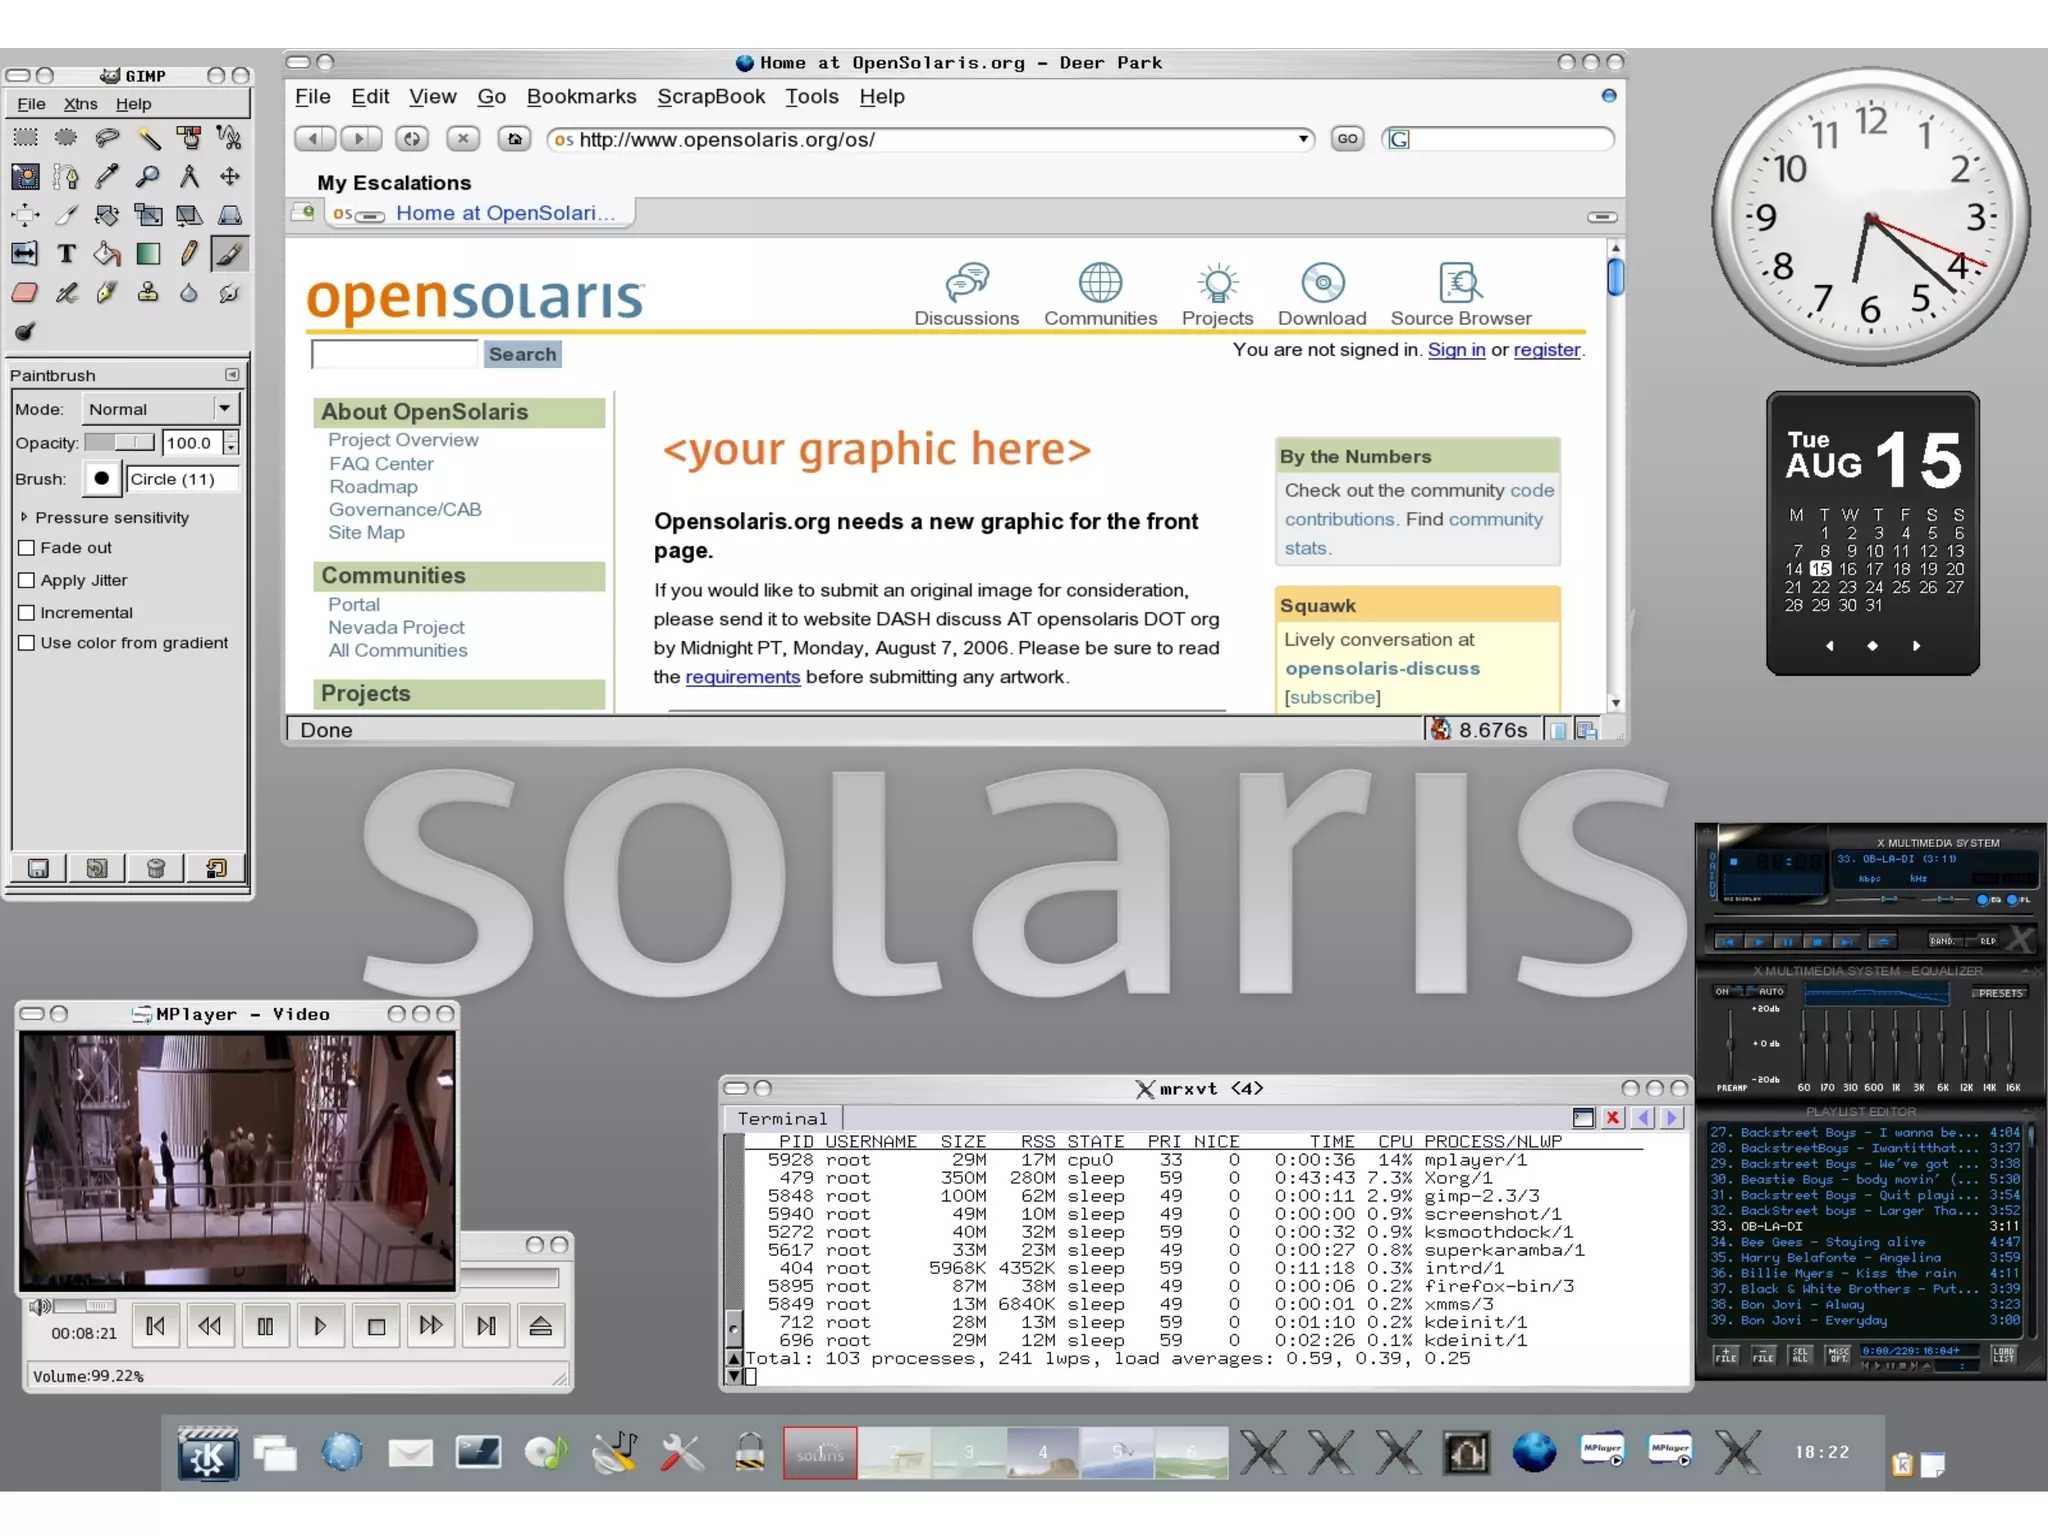Toggle the equalizer AUTO button in XMMS

click(x=1770, y=992)
